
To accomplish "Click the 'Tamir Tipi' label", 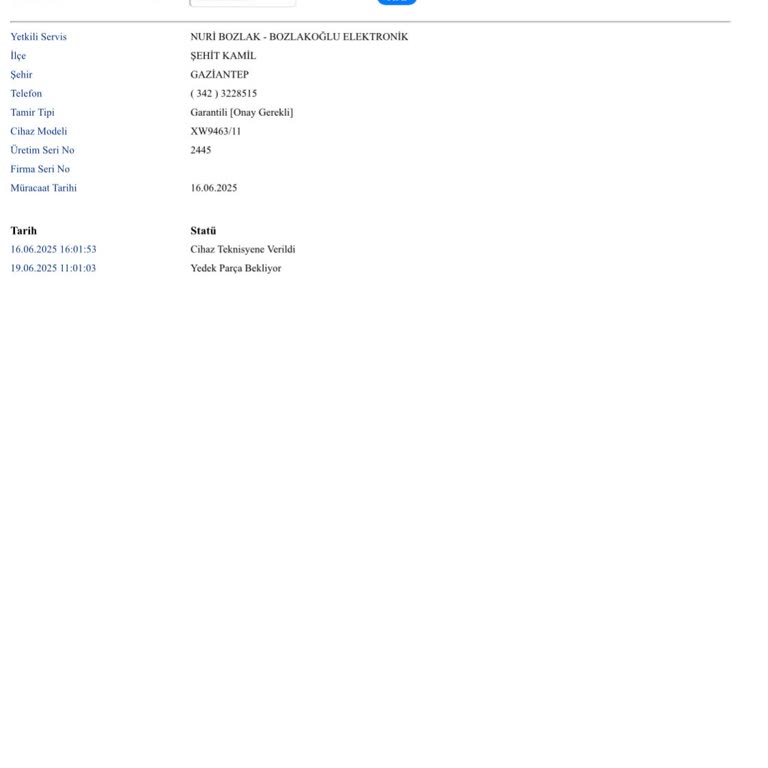I will pyautogui.click(x=32, y=112).
